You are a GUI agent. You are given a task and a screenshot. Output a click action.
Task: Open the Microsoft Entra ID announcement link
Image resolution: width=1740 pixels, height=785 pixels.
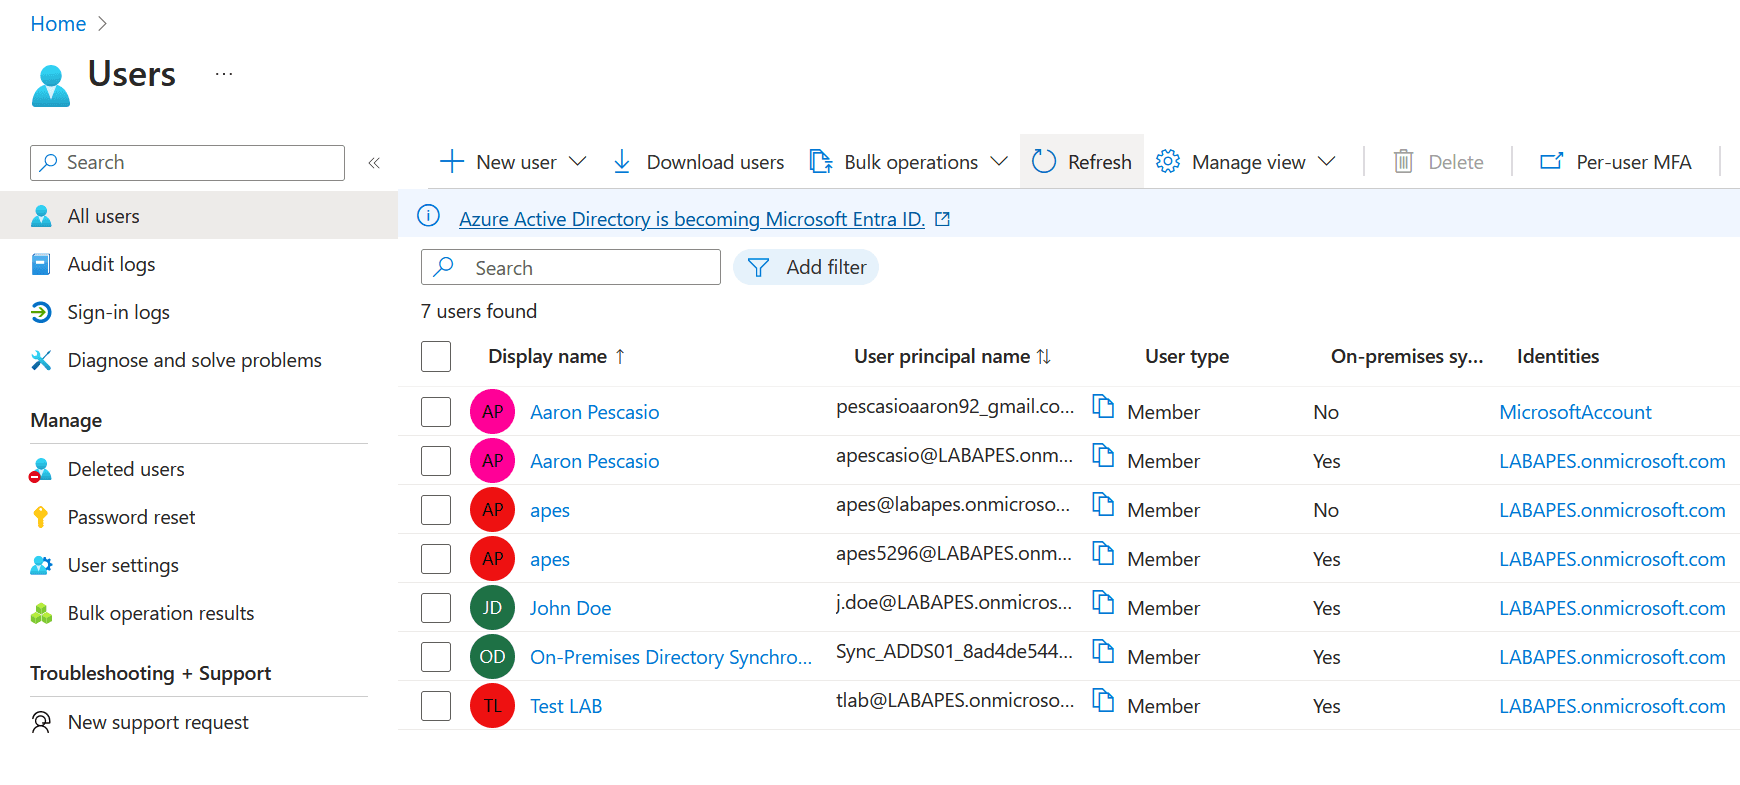pos(691,219)
